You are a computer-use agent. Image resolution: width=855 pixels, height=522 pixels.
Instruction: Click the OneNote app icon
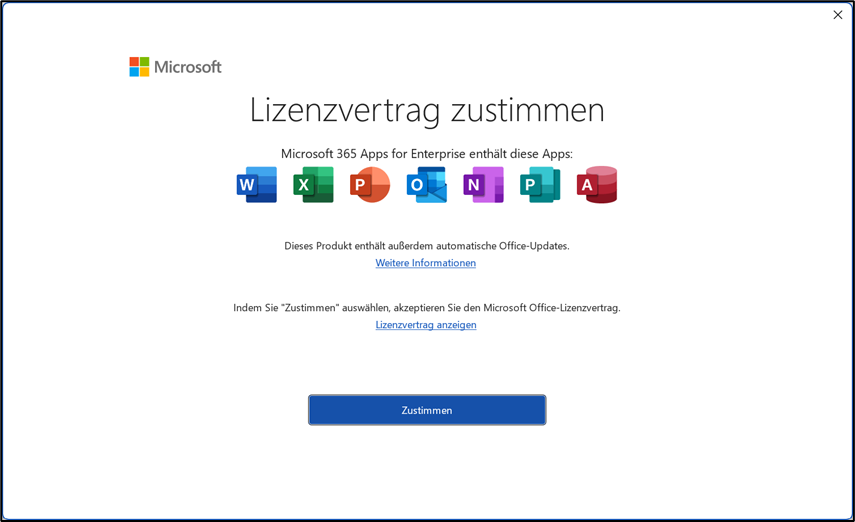[x=484, y=185]
